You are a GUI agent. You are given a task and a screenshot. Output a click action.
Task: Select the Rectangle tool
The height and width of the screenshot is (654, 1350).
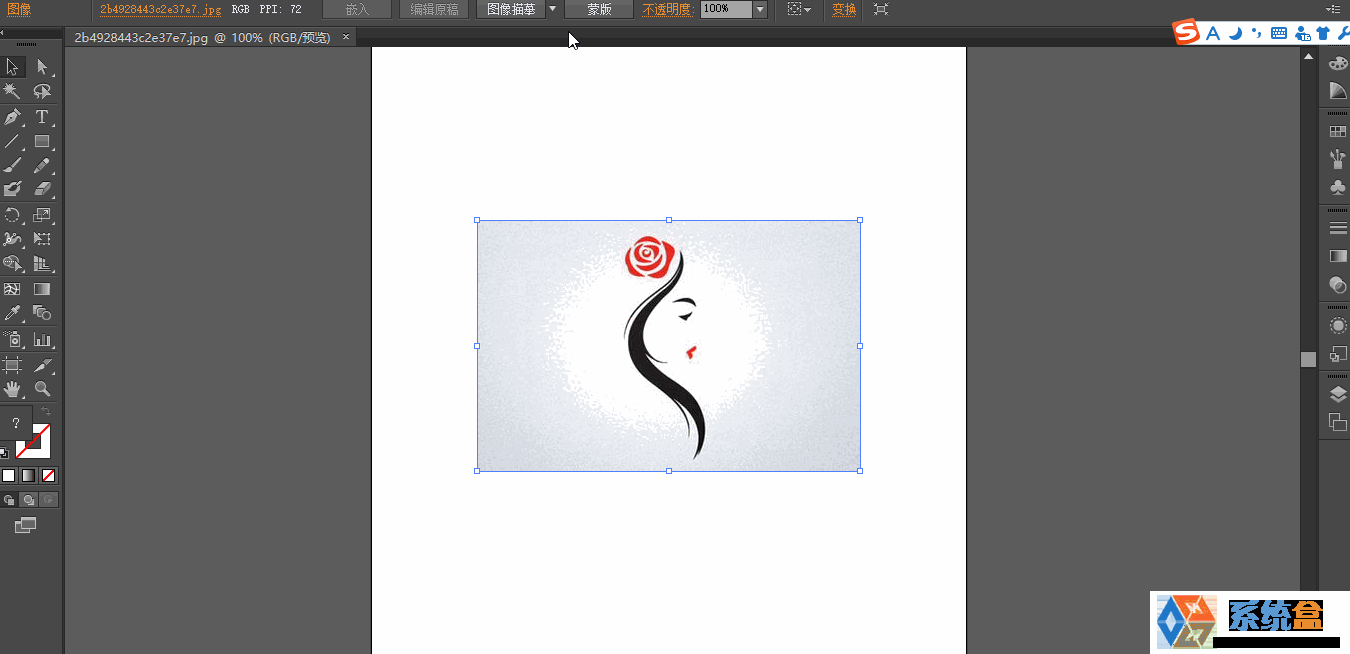(x=42, y=142)
